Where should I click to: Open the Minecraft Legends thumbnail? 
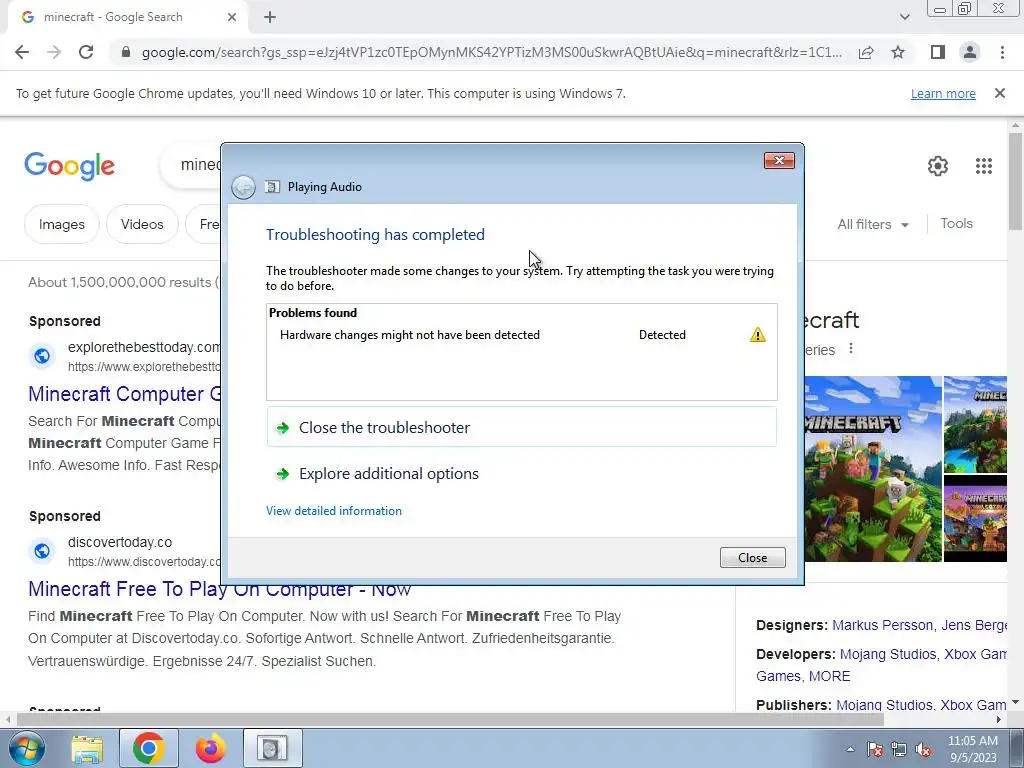pos(975,519)
